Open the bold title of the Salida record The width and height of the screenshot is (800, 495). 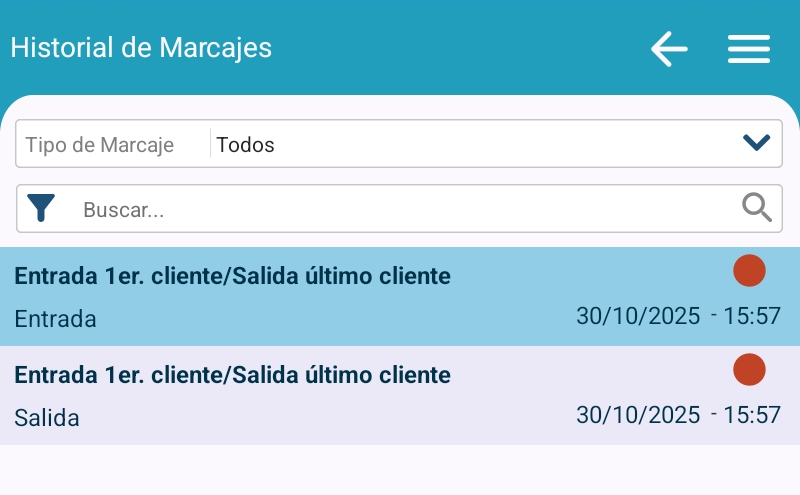point(232,375)
